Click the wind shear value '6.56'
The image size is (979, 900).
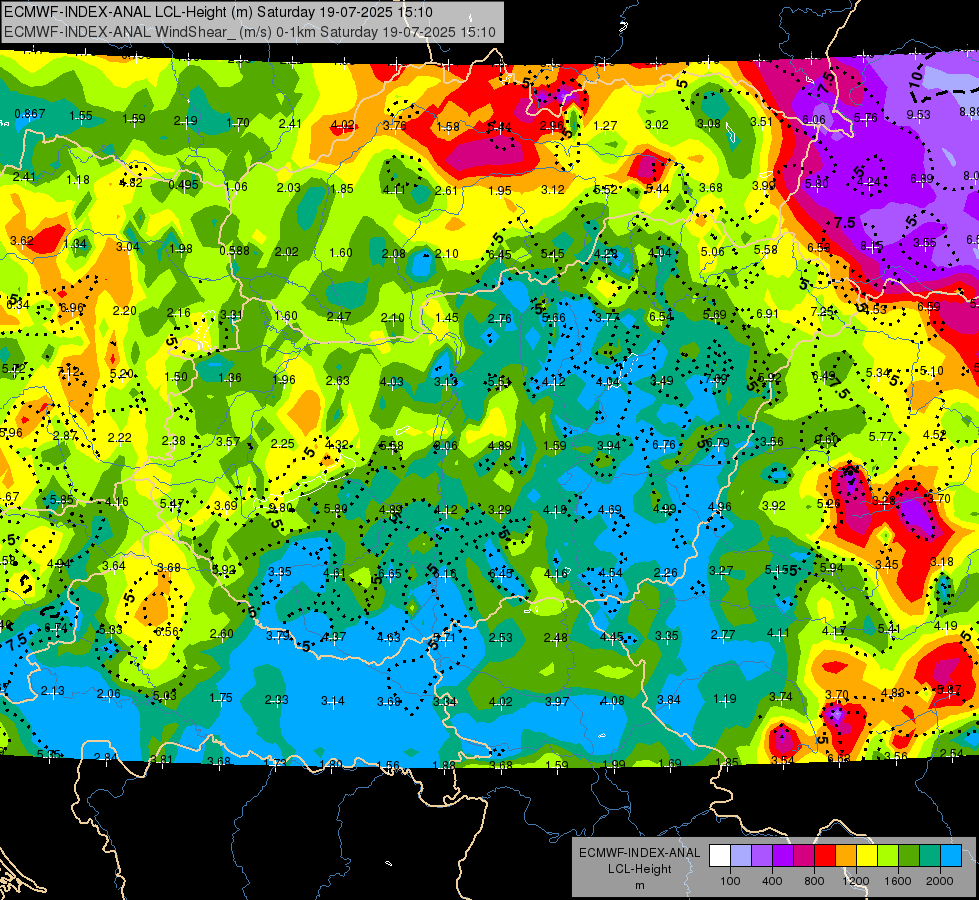[167, 631]
